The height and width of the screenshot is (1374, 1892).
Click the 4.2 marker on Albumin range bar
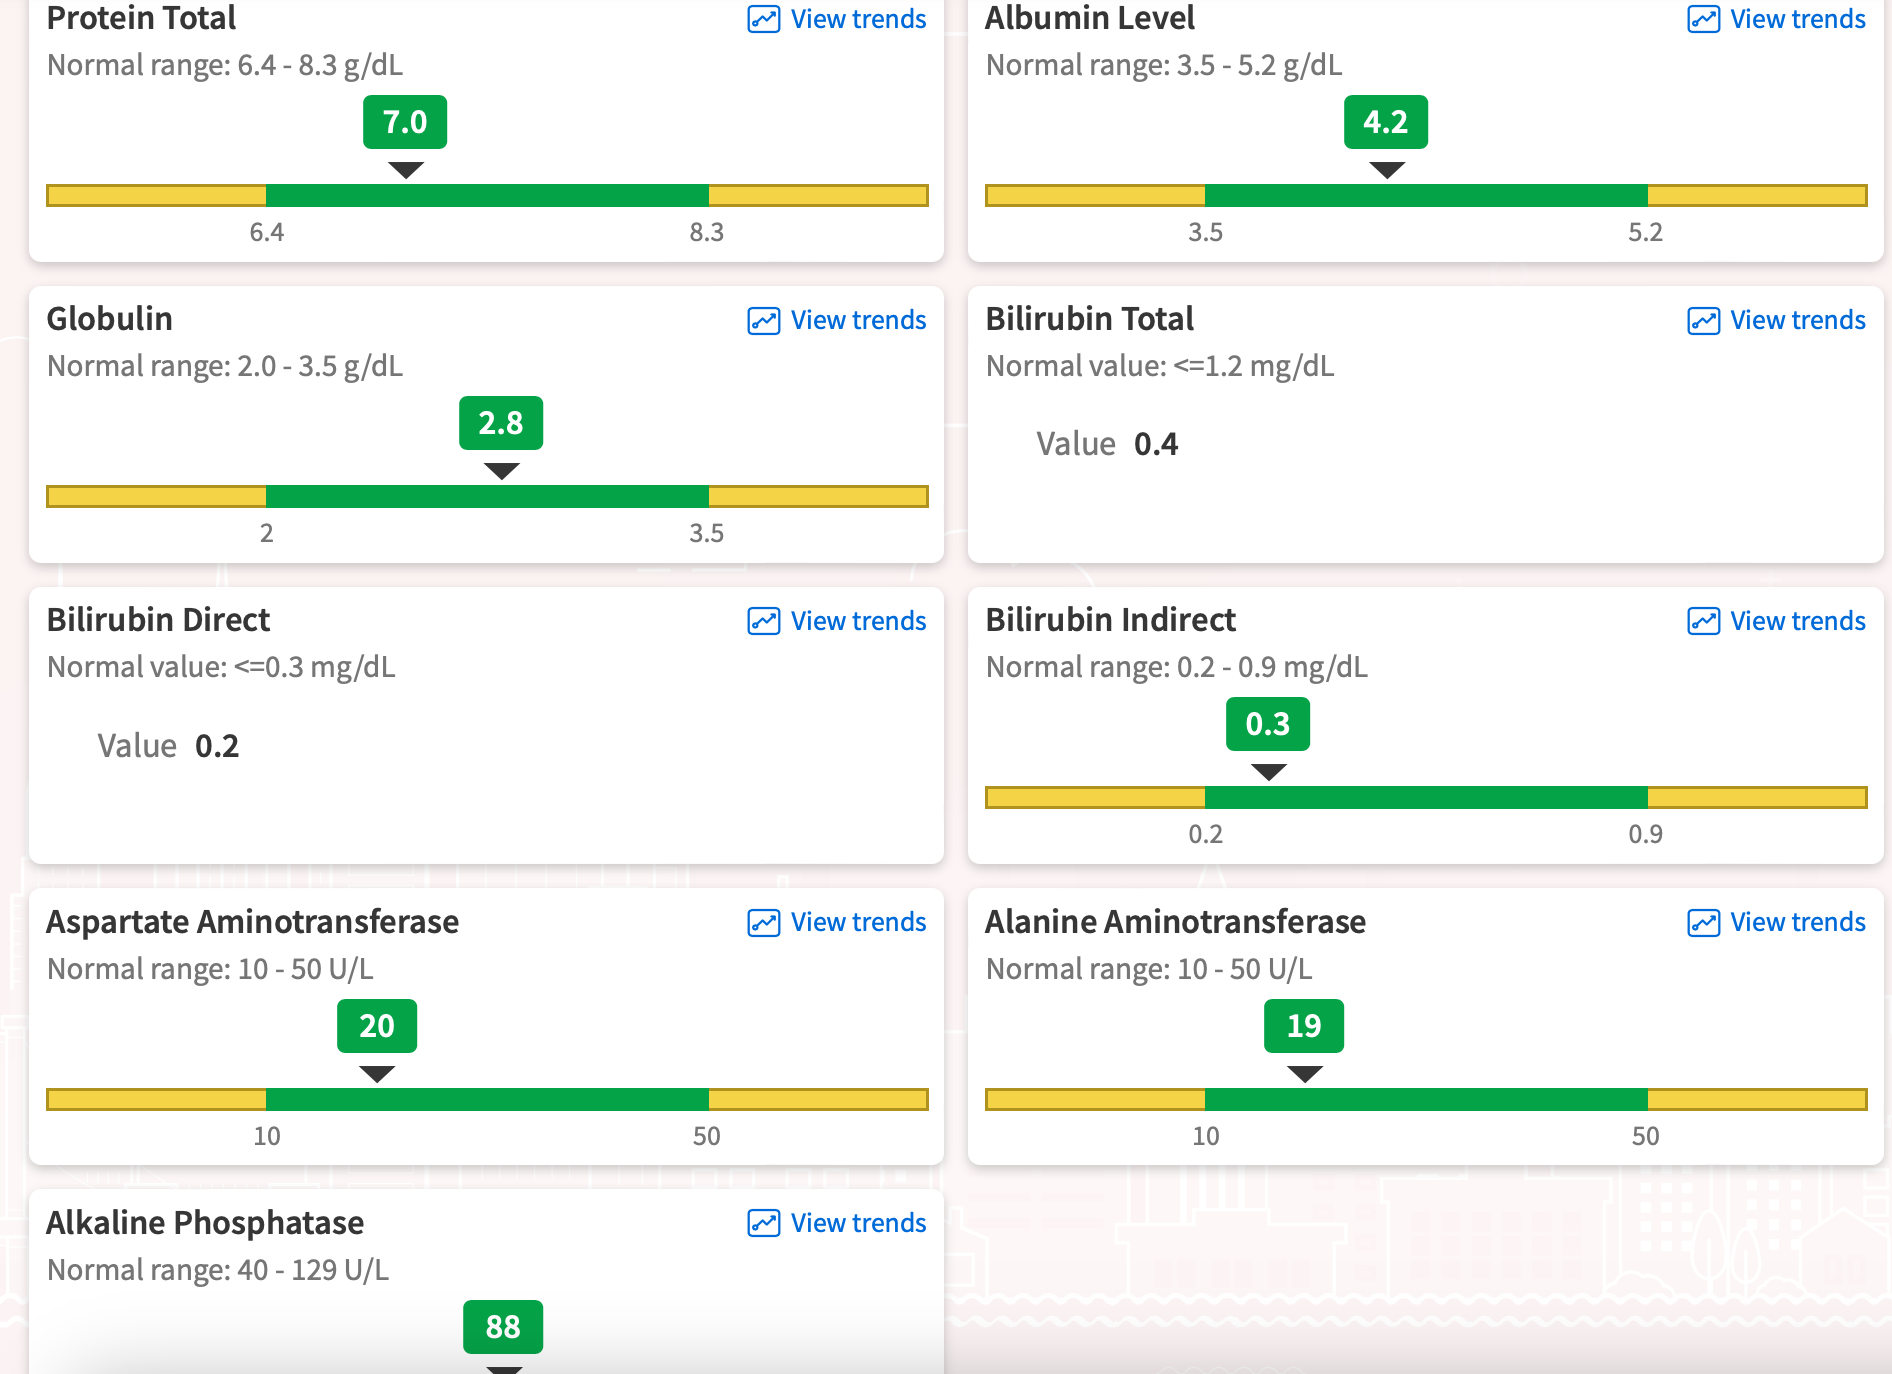(1386, 122)
